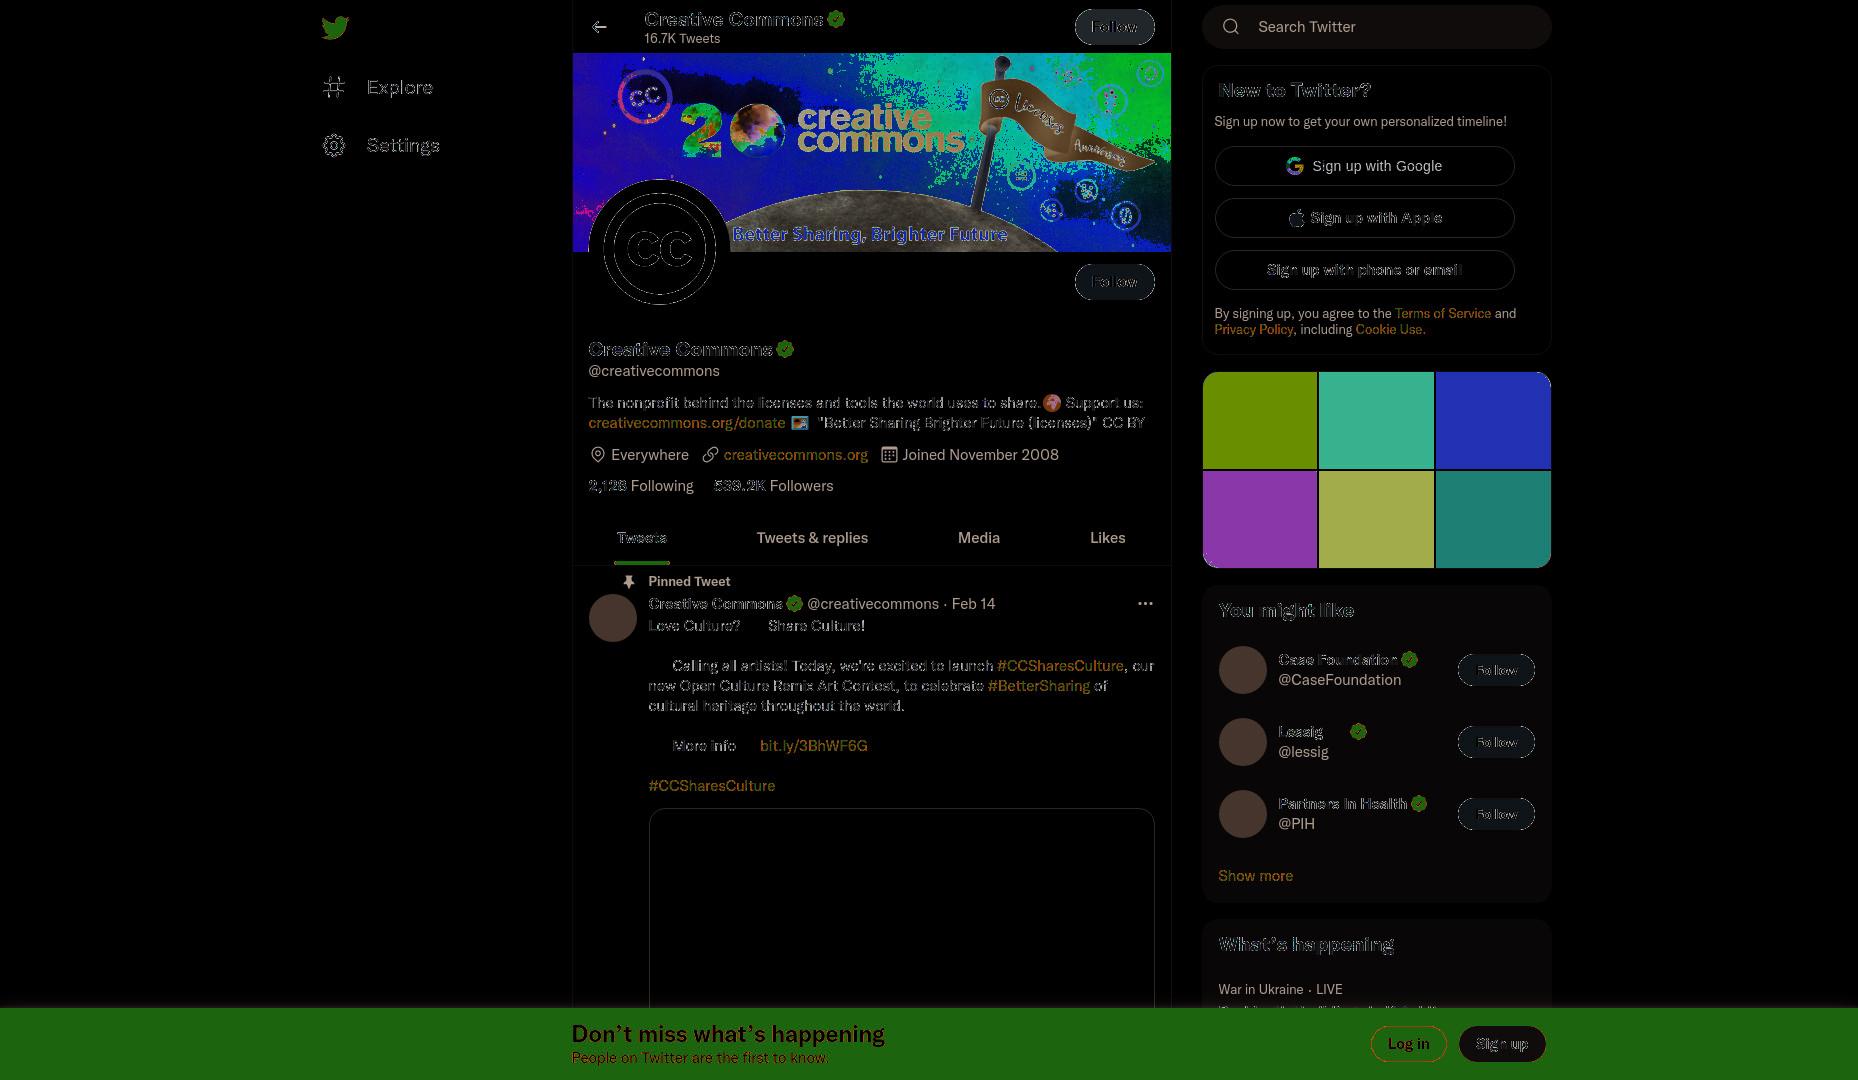Open the Cookie Use link
This screenshot has width=1858, height=1080.
pyautogui.click(x=1389, y=330)
